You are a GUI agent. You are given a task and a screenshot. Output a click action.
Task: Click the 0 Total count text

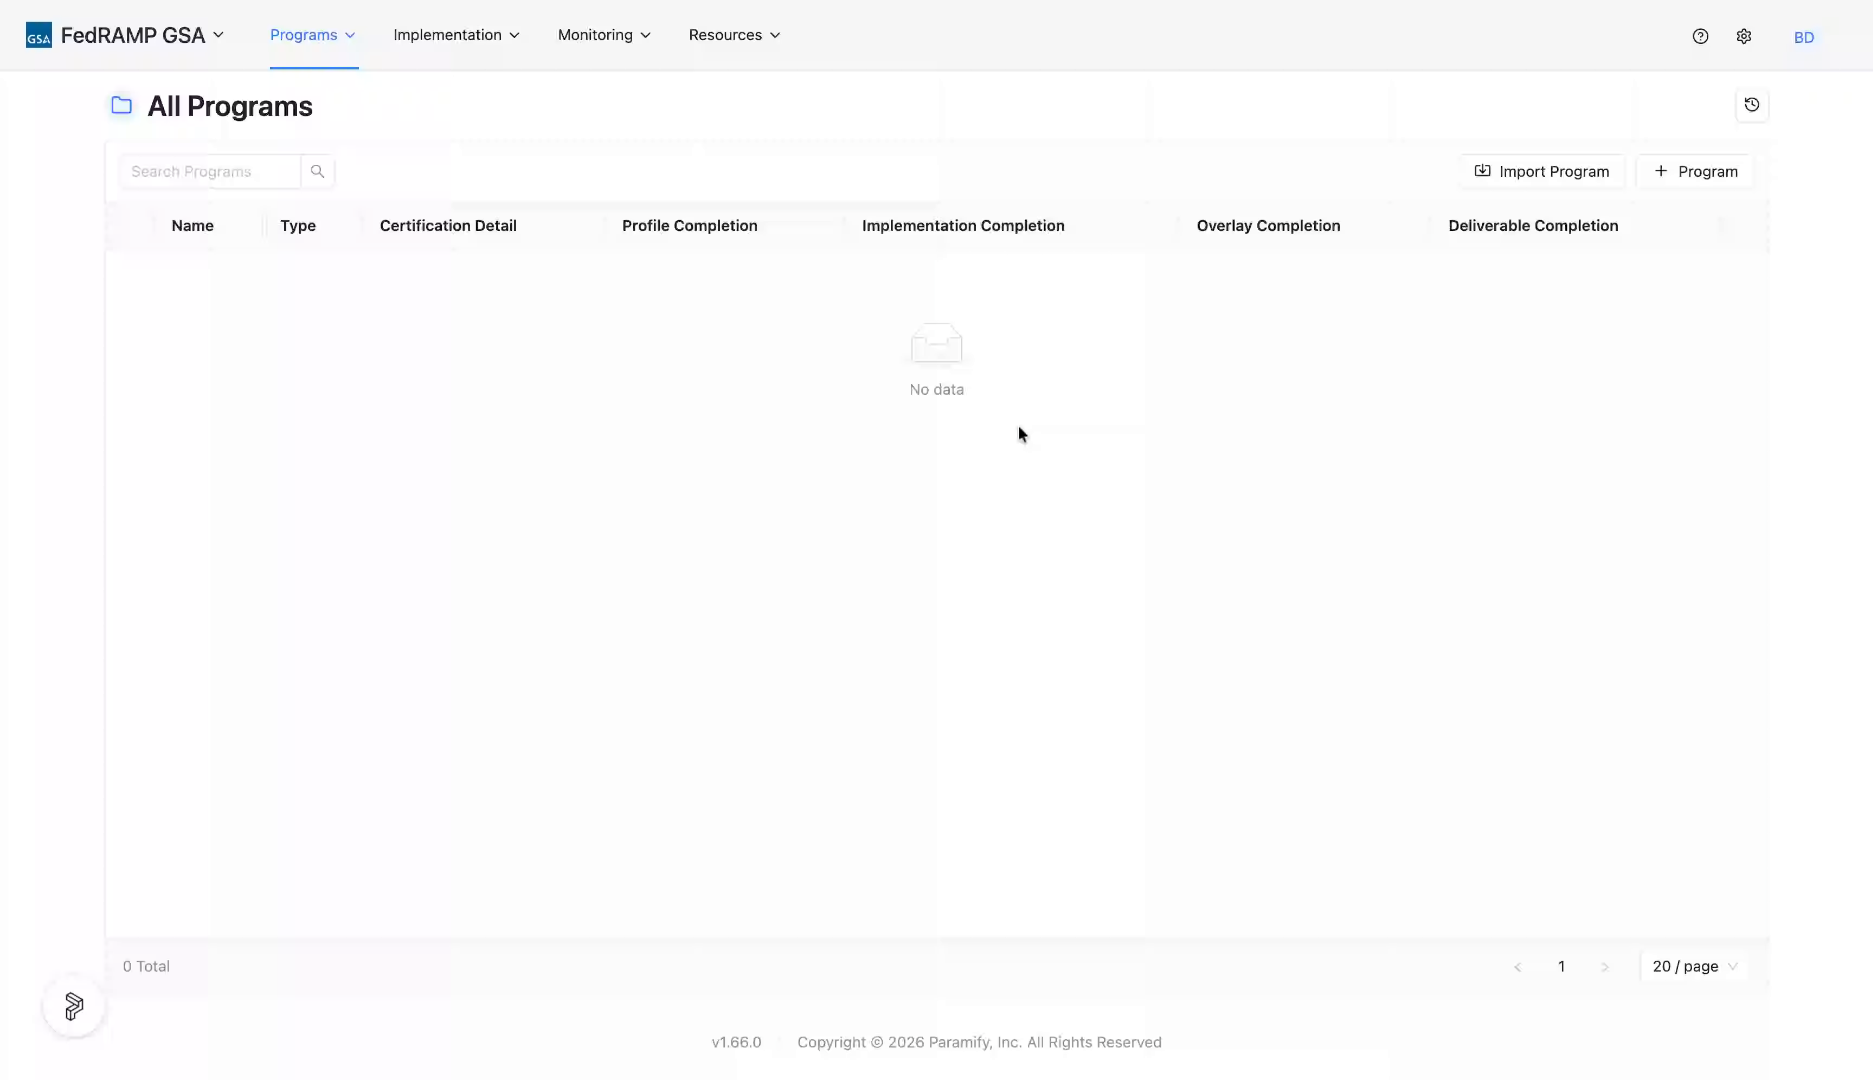146,967
